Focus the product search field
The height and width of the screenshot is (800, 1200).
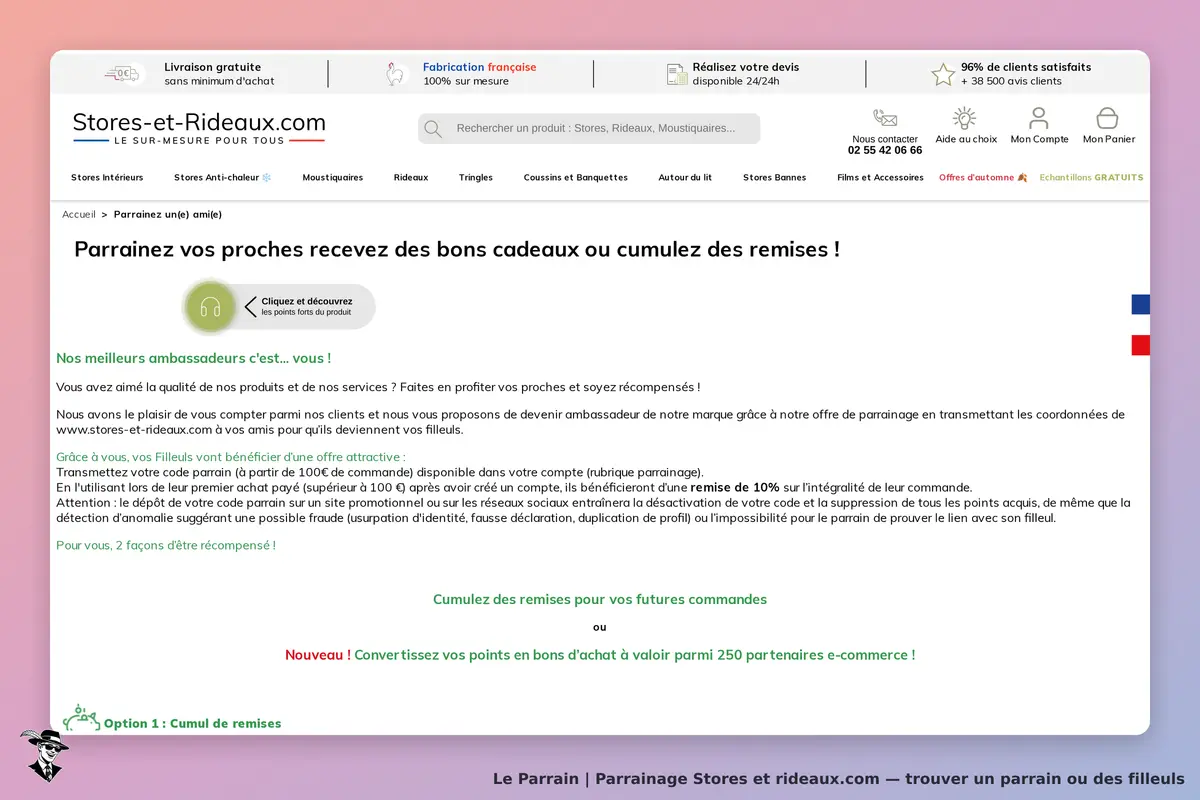(x=589, y=128)
